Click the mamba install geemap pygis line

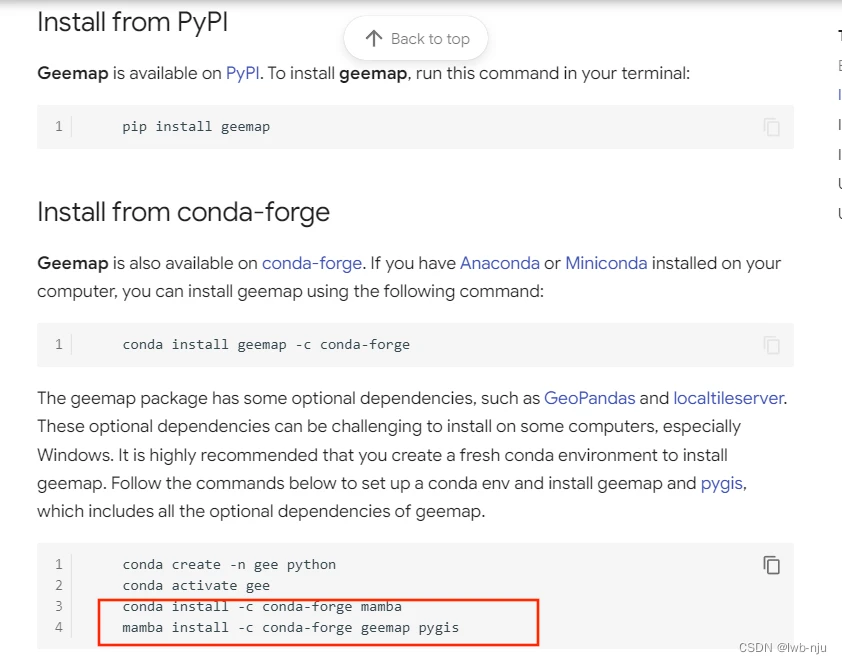290,627
